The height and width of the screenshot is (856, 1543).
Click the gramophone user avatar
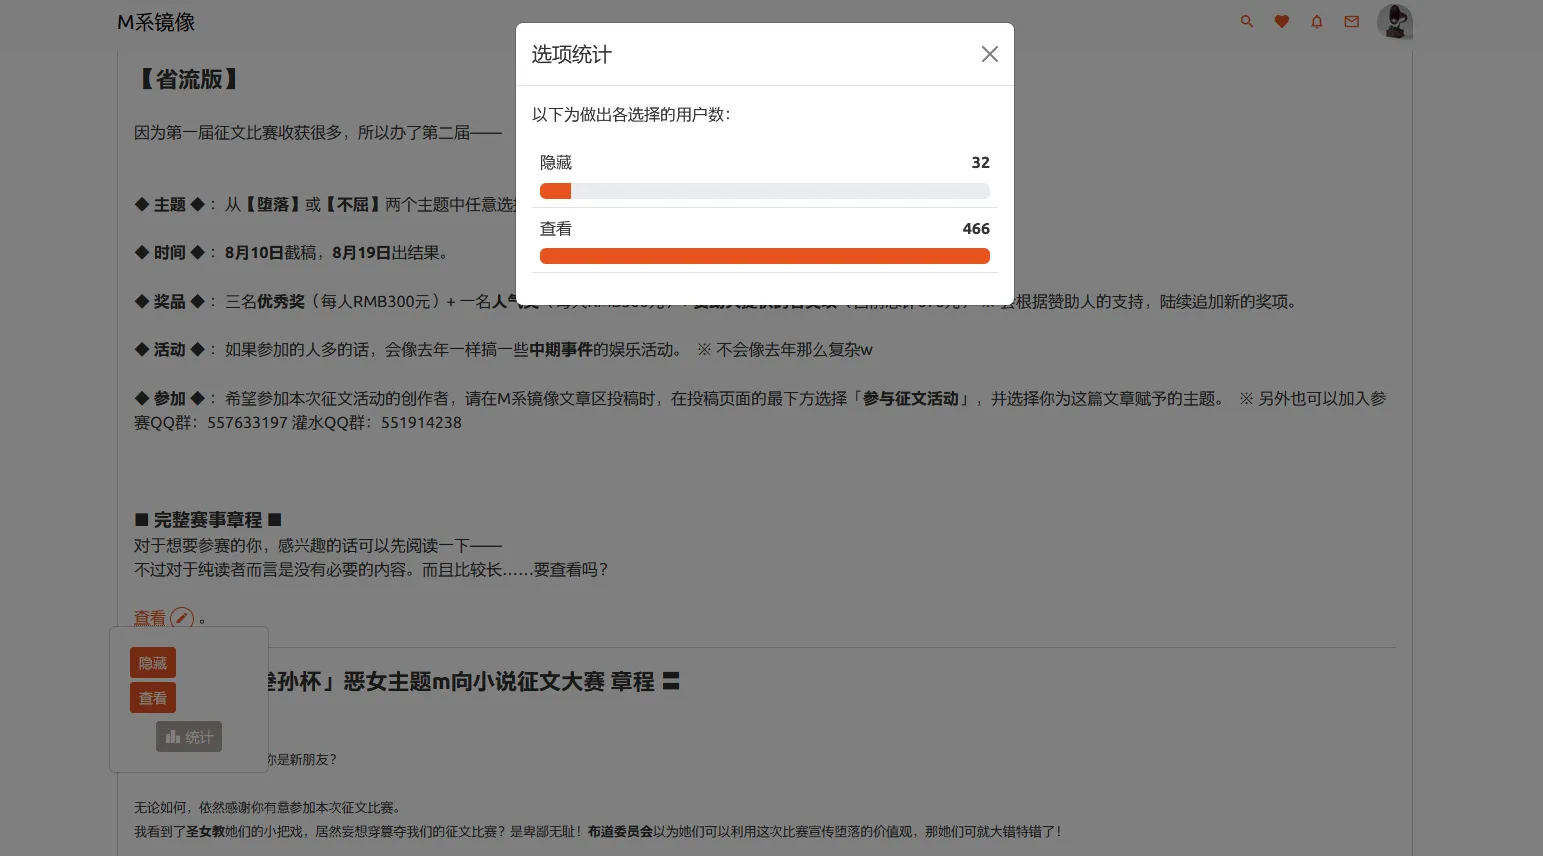[x=1394, y=21]
